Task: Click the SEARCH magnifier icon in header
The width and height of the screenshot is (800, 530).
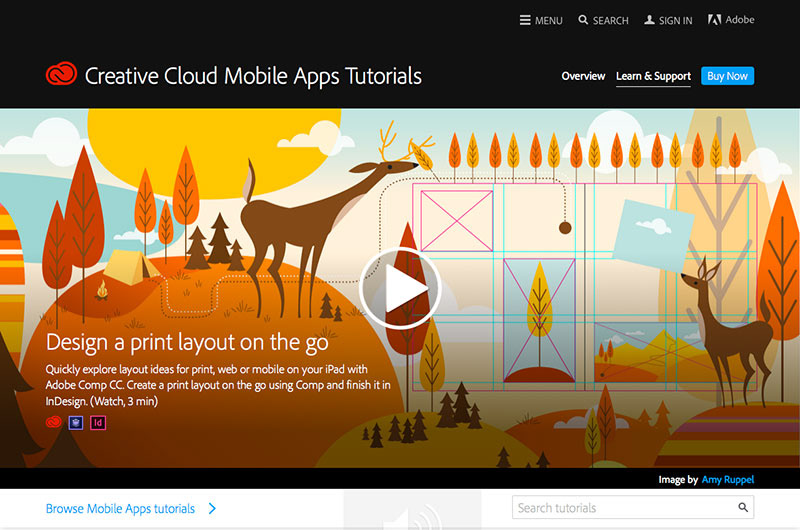Action: (583, 20)
